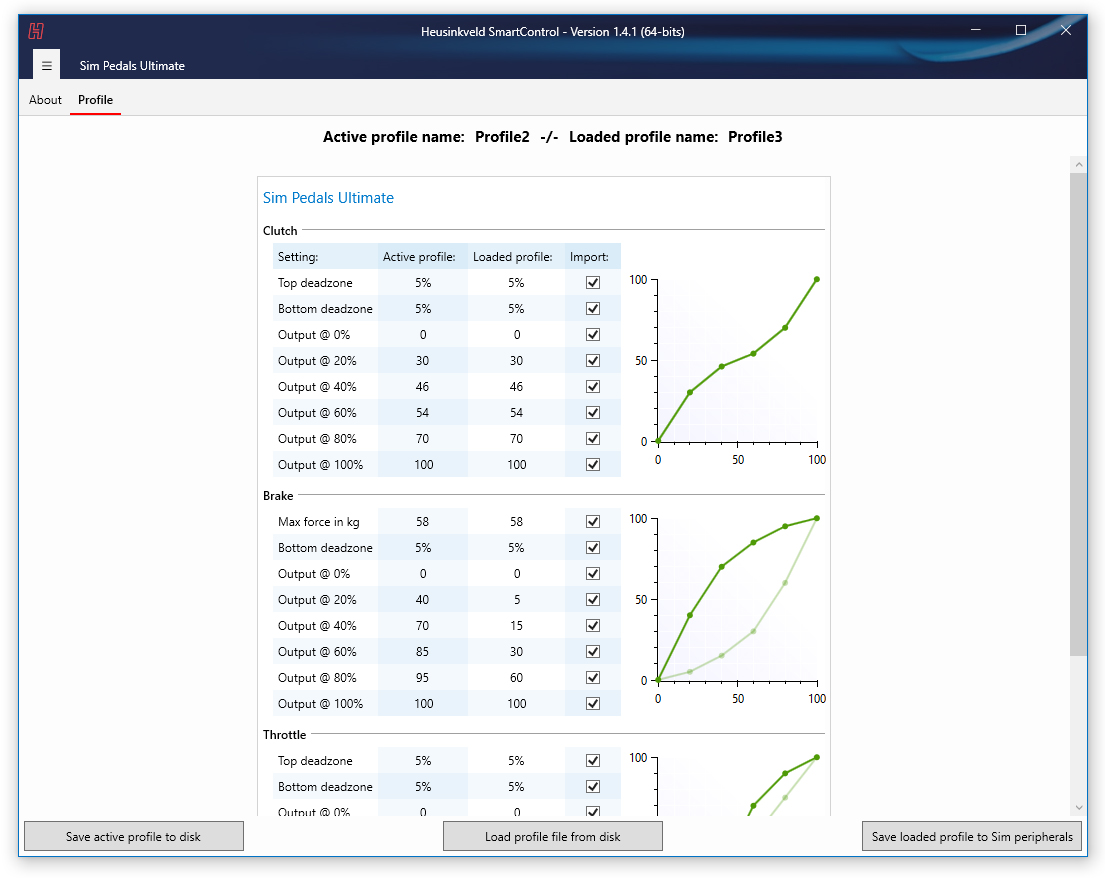The width and height of the screenshot is (1105, 878).
Task: Click the scrollbar down arrow
Action: pos(1078,808)
